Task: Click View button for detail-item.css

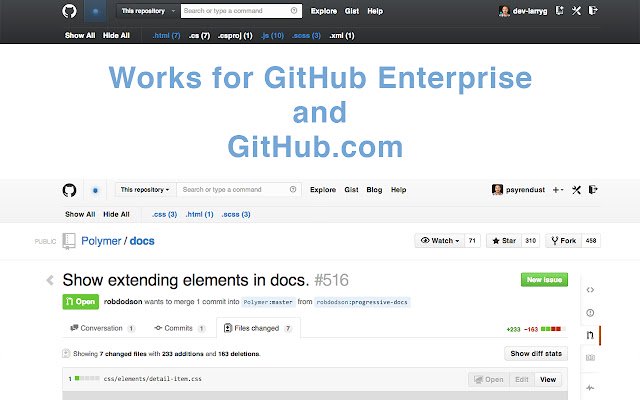Action: [548, 380]
